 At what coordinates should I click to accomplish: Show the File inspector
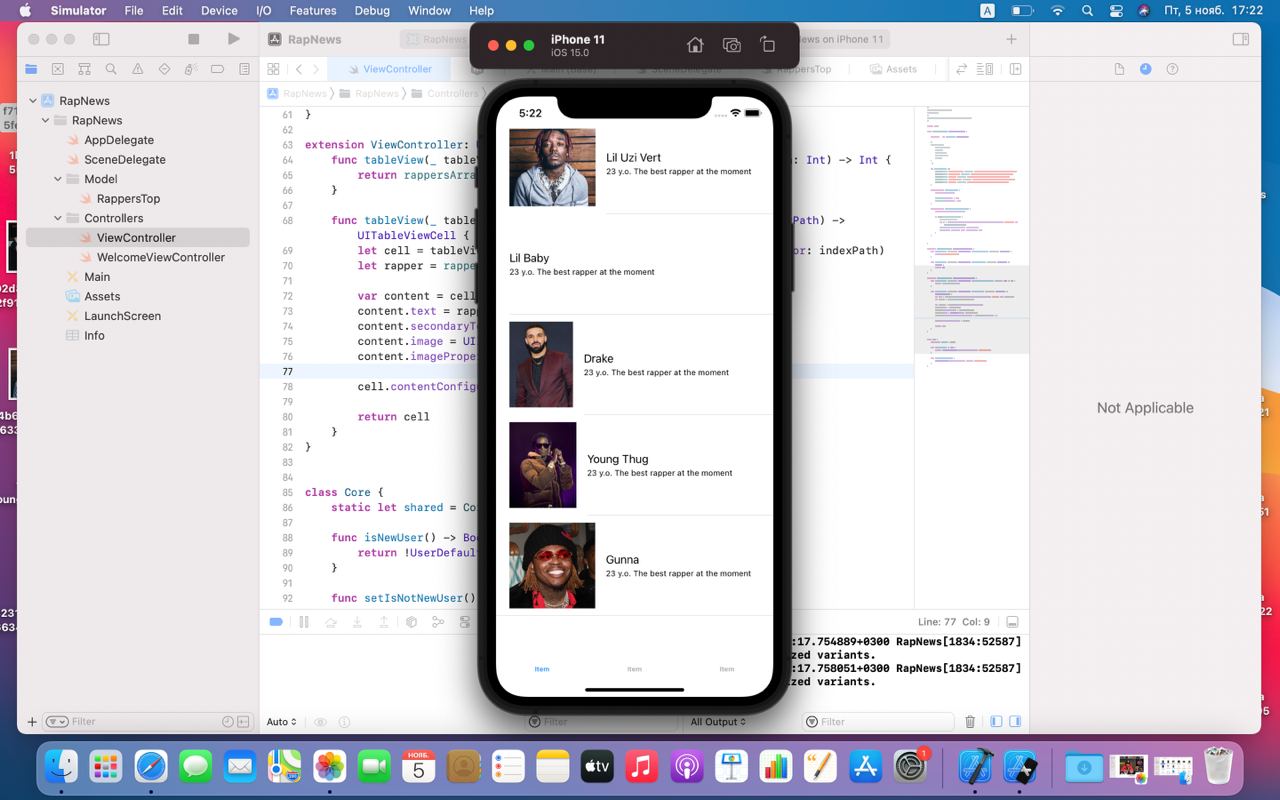pyautogui.click(x=1120, y=69)
